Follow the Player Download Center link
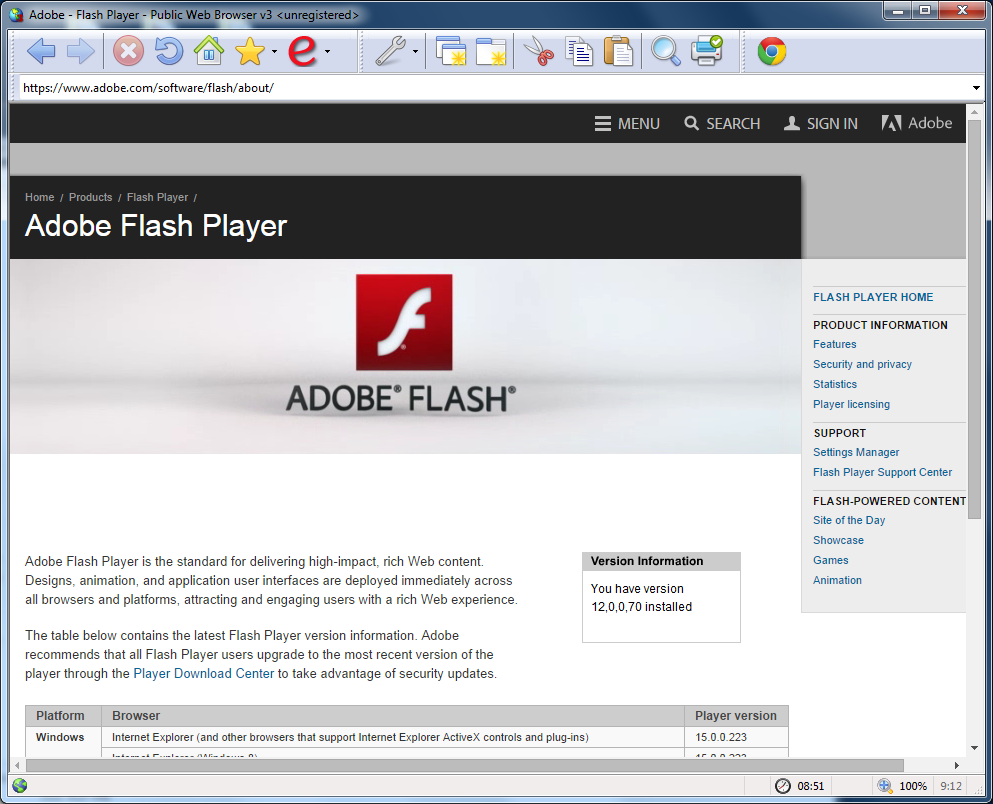993x804 pixels. [203, 673]
